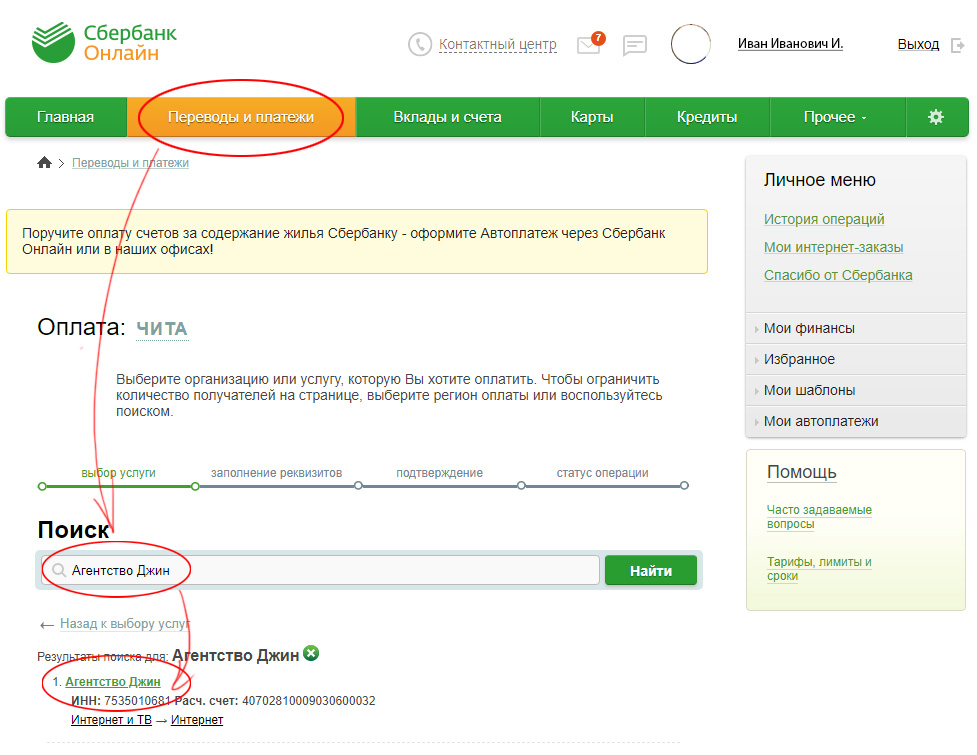This screenshot has width=977, height=755.
Task: Click the phone icon near Контактный центр
Action: pos(419,44)
